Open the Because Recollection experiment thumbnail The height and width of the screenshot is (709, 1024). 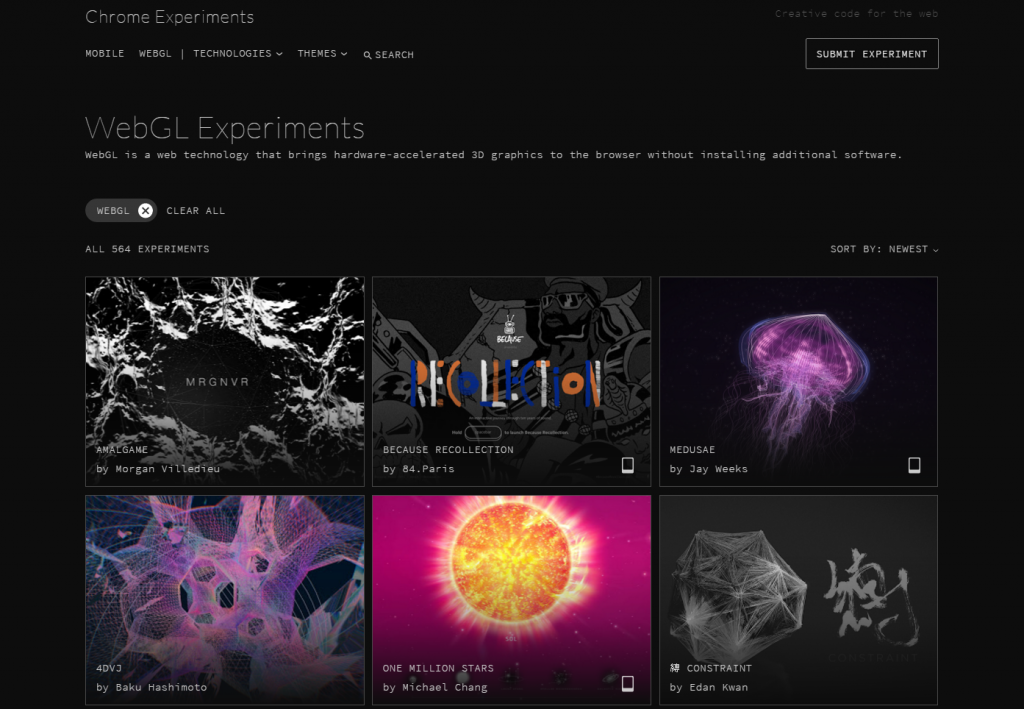[511, 381]
